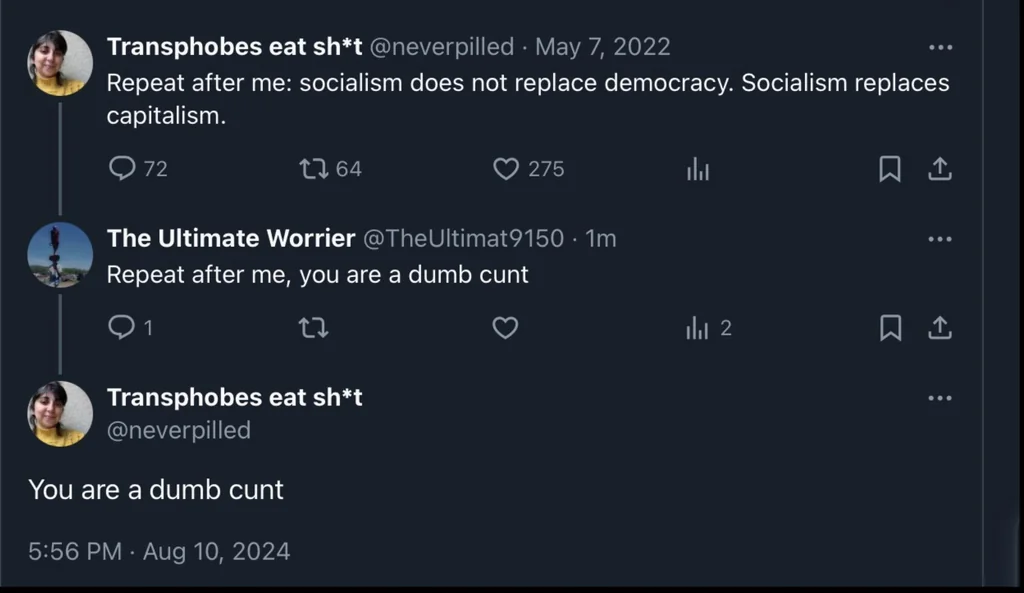Reply to The Ultimate Worrier's tweet
Viewport: 1024px width, 593px height.
click(121, 327)
